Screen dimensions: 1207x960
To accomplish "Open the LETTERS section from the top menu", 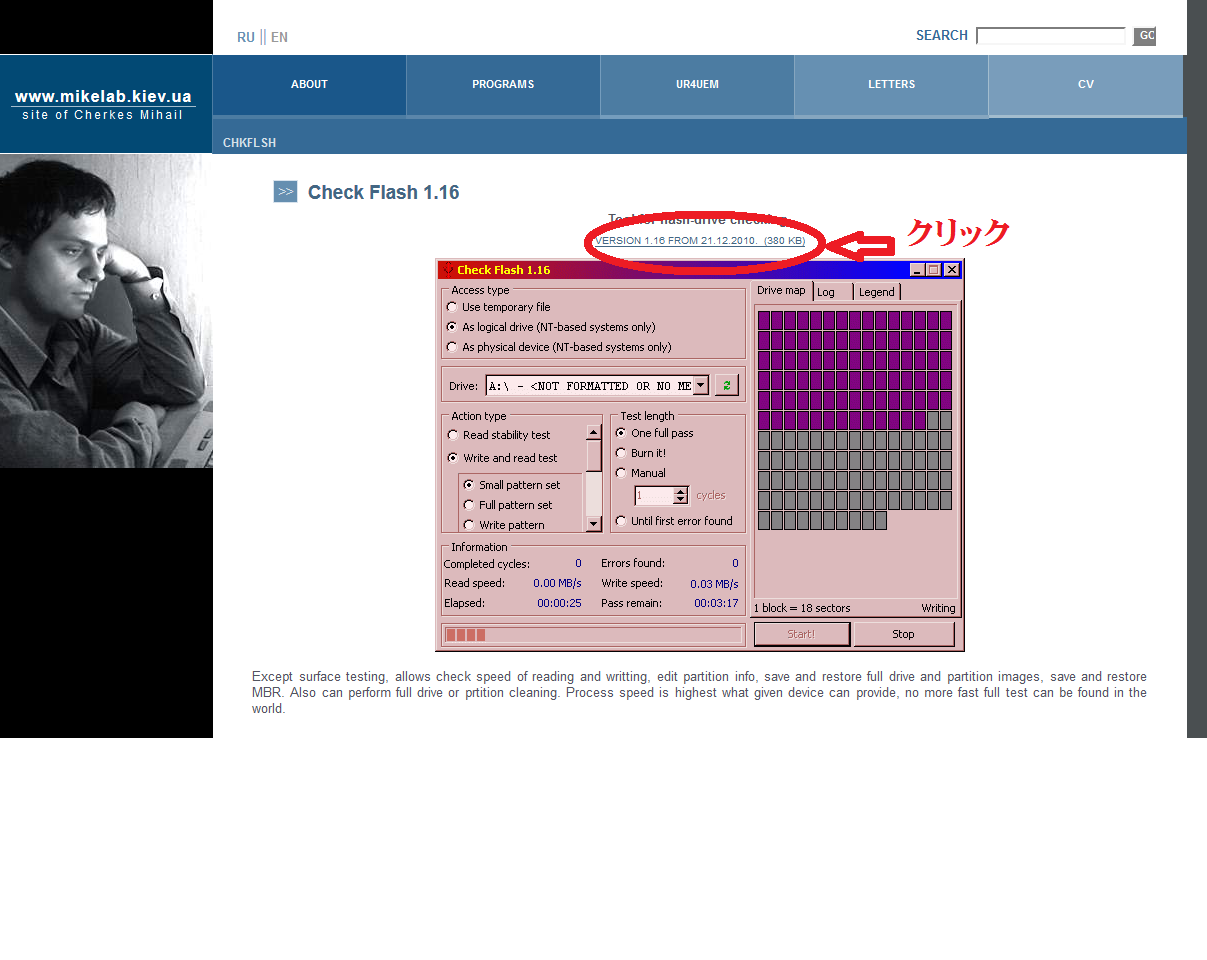I will point(890,84).
